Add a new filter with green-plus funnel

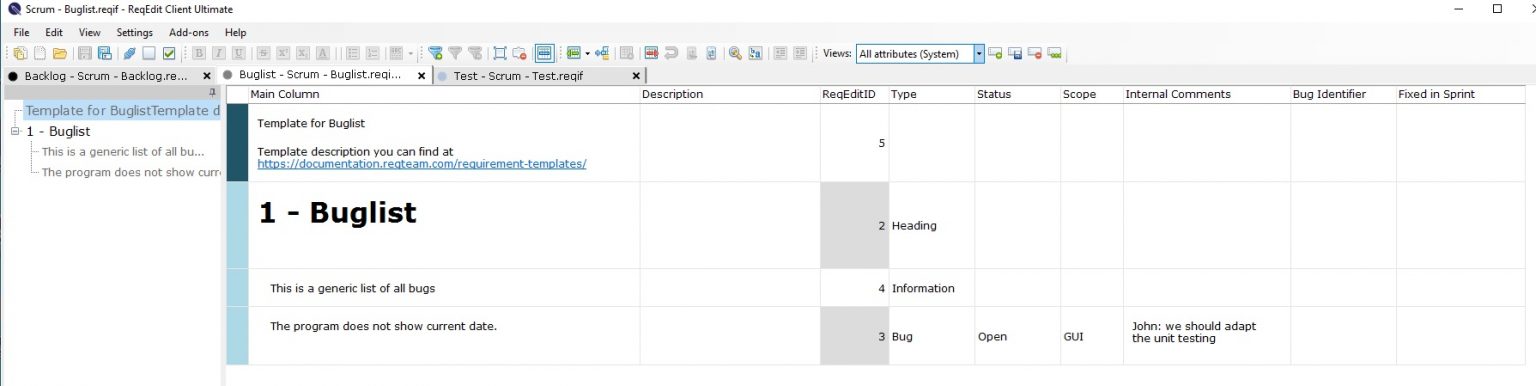pyautogui.click(x=435, y=54)
